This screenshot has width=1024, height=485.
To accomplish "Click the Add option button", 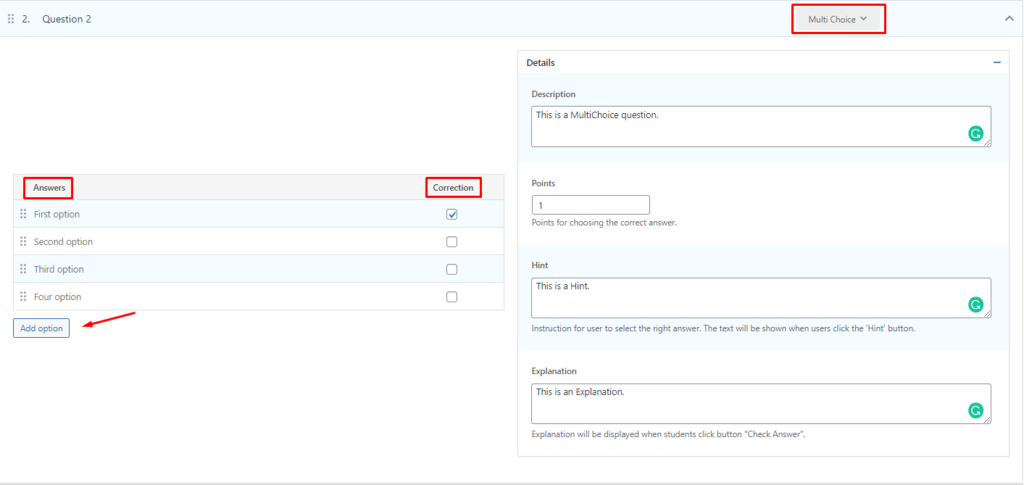I will 41,328.
